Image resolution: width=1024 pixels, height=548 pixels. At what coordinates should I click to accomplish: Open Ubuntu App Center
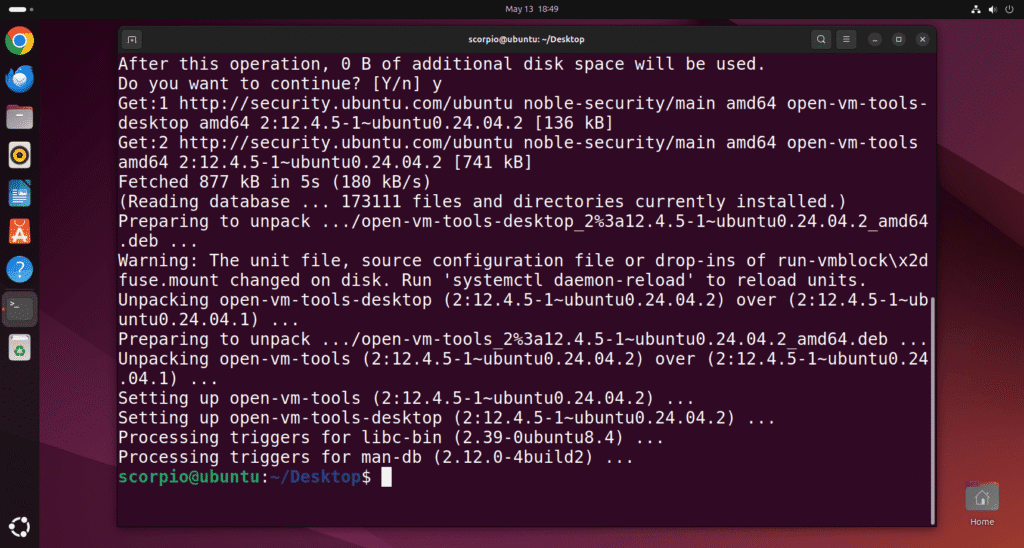(20, 231)
